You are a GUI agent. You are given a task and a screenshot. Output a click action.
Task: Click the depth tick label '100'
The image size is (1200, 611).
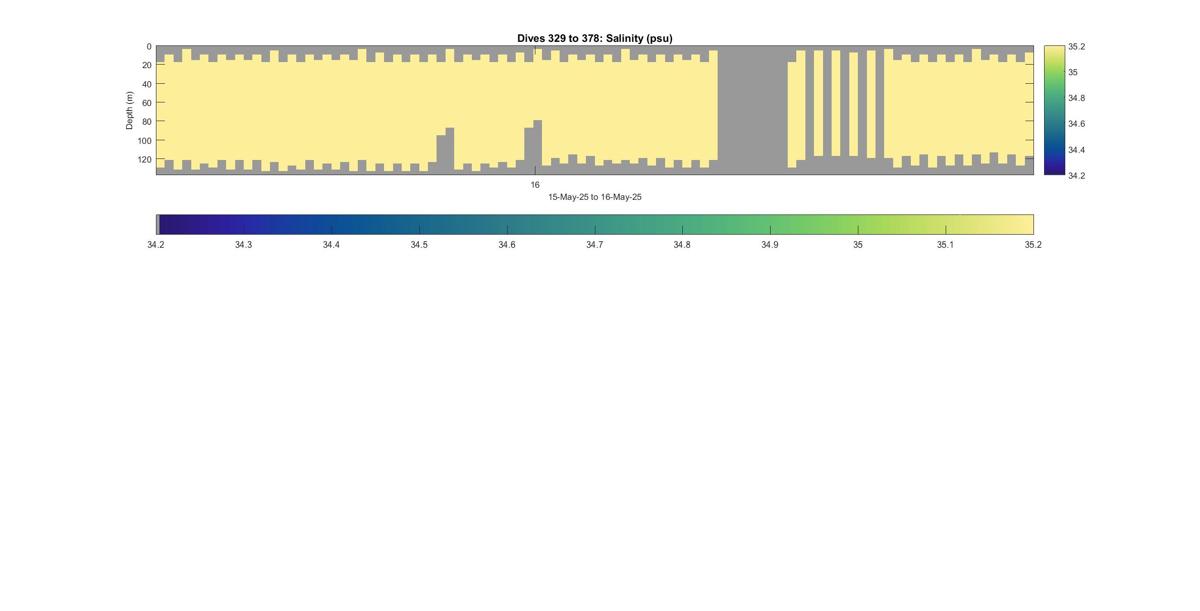[x=144, y=141]
